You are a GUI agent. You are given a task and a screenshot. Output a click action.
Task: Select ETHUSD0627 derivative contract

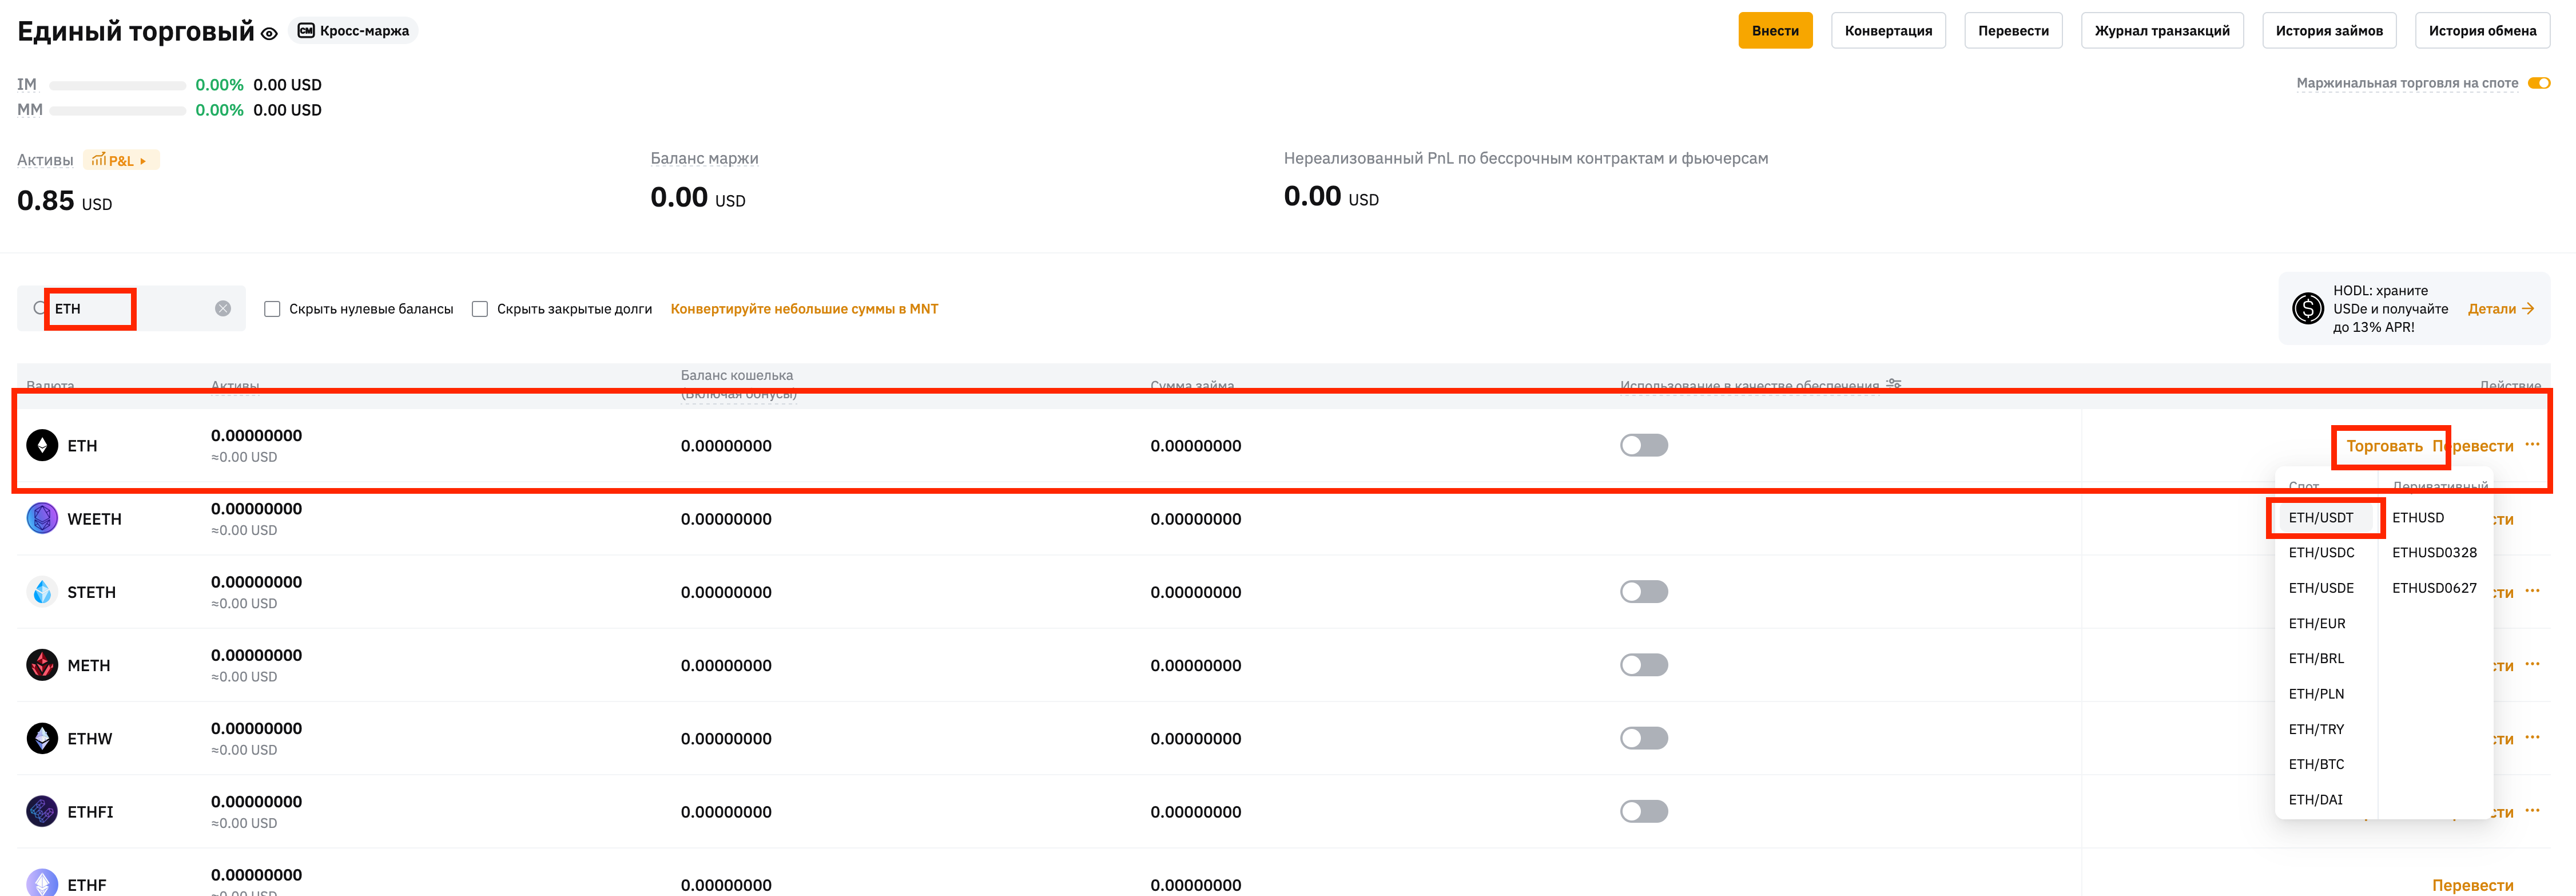2434,588
